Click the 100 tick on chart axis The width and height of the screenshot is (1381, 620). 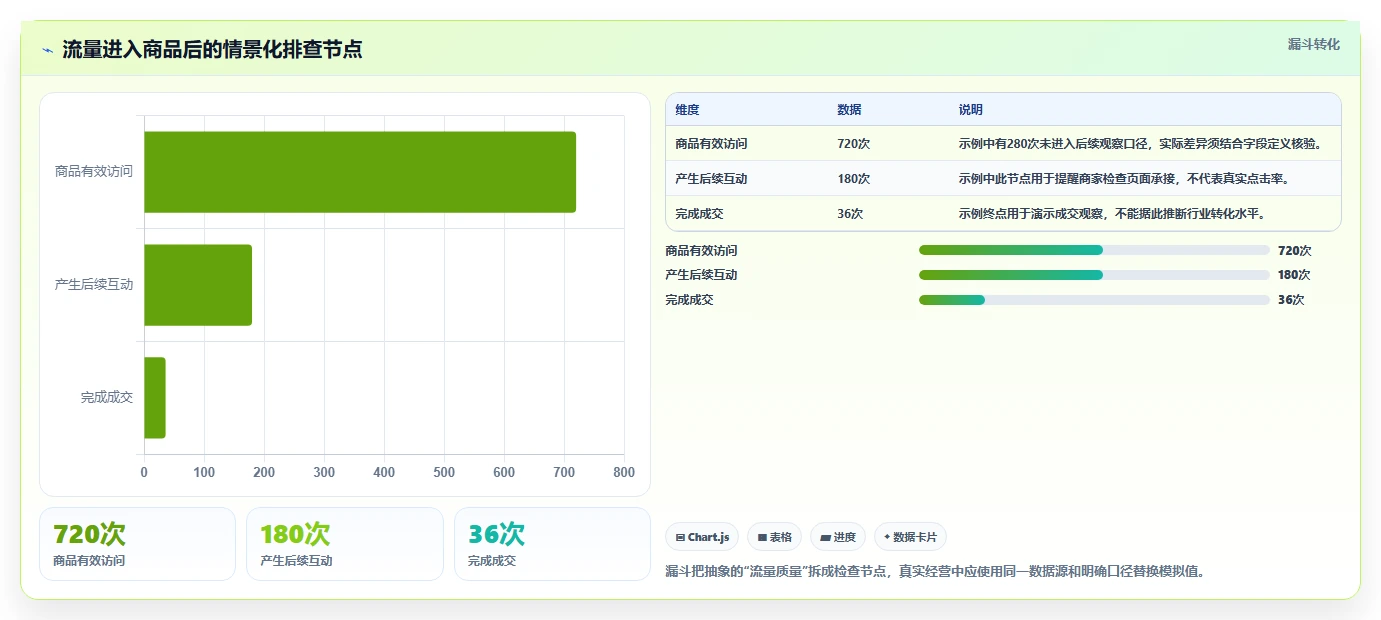204,472
